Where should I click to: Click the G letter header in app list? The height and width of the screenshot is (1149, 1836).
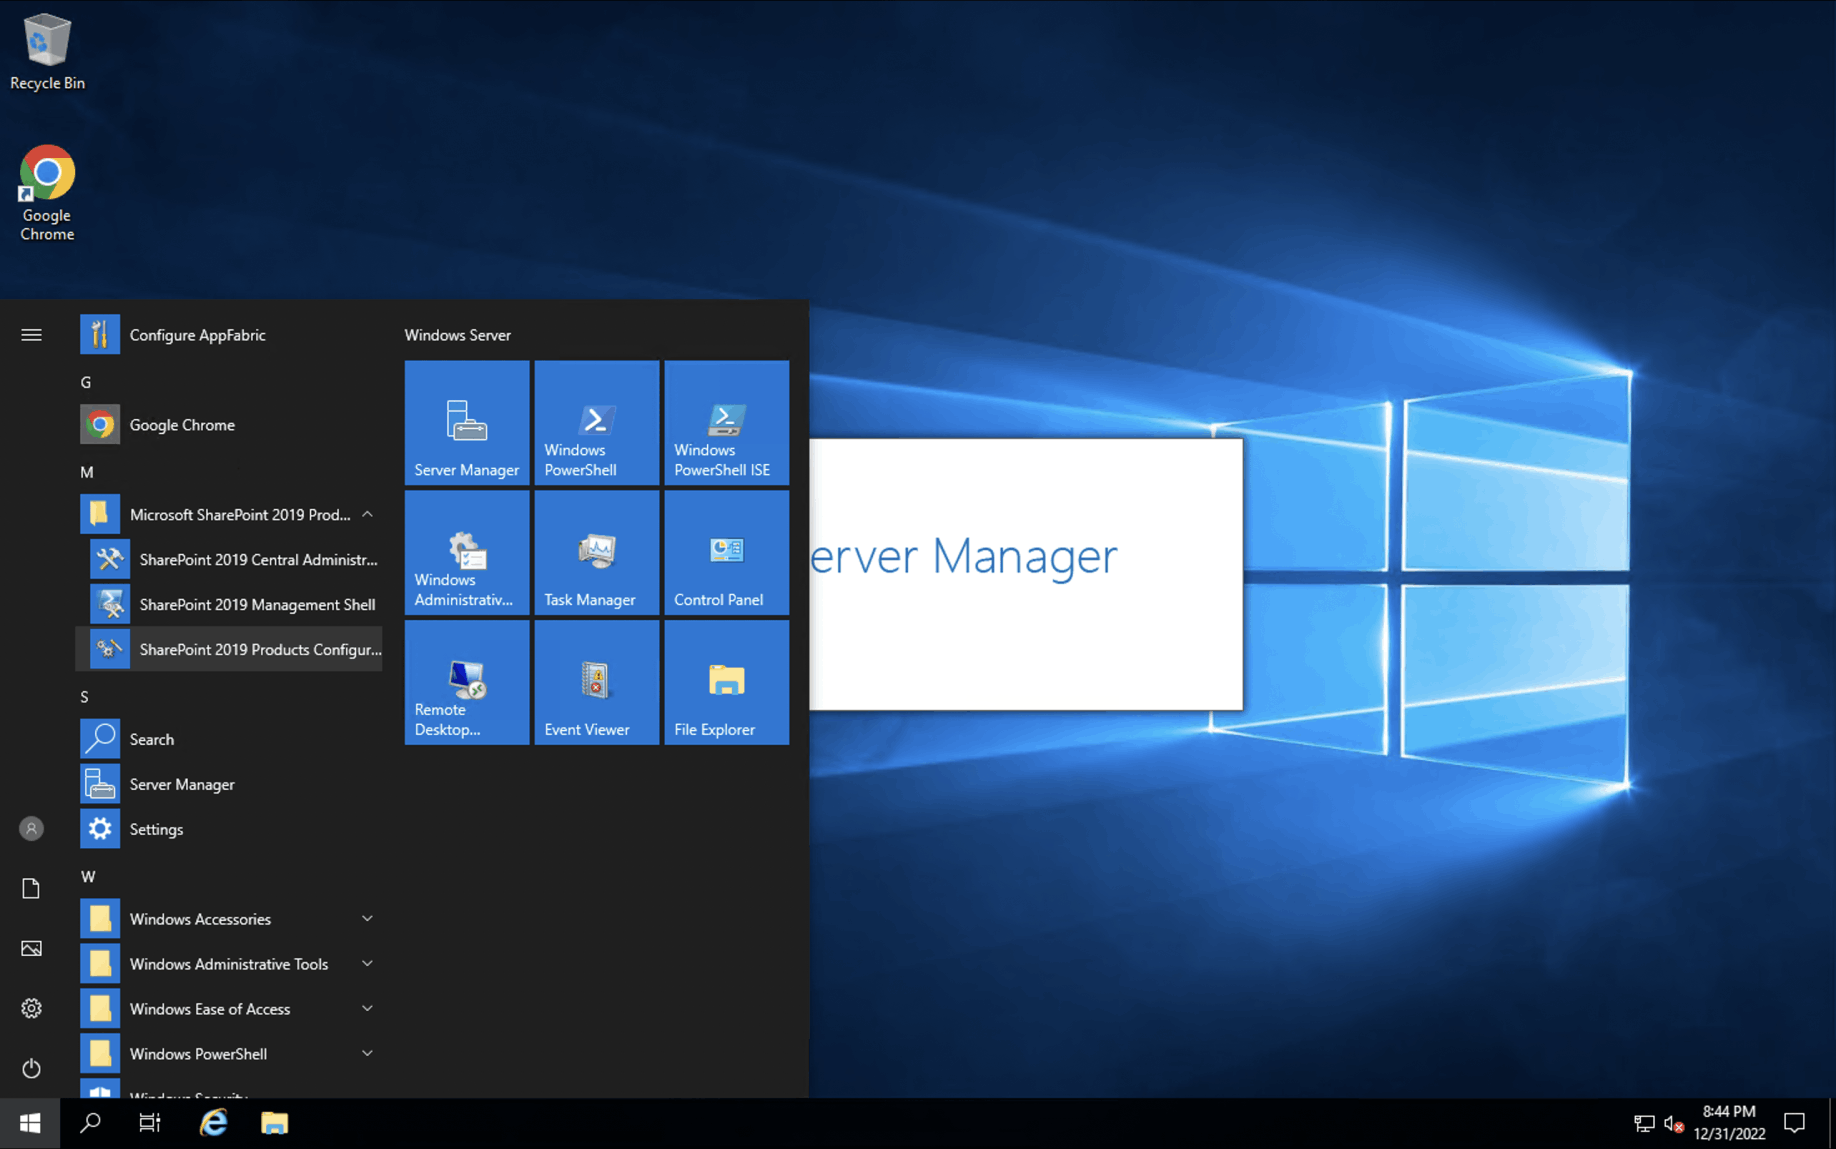86,382
